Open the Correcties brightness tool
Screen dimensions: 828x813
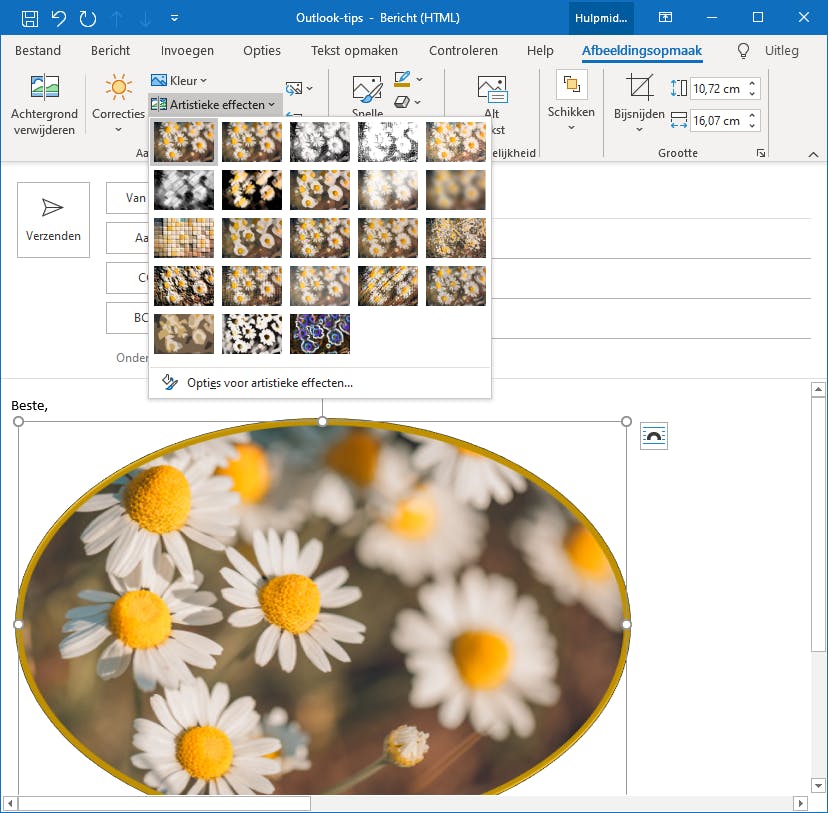click(118, 88)
